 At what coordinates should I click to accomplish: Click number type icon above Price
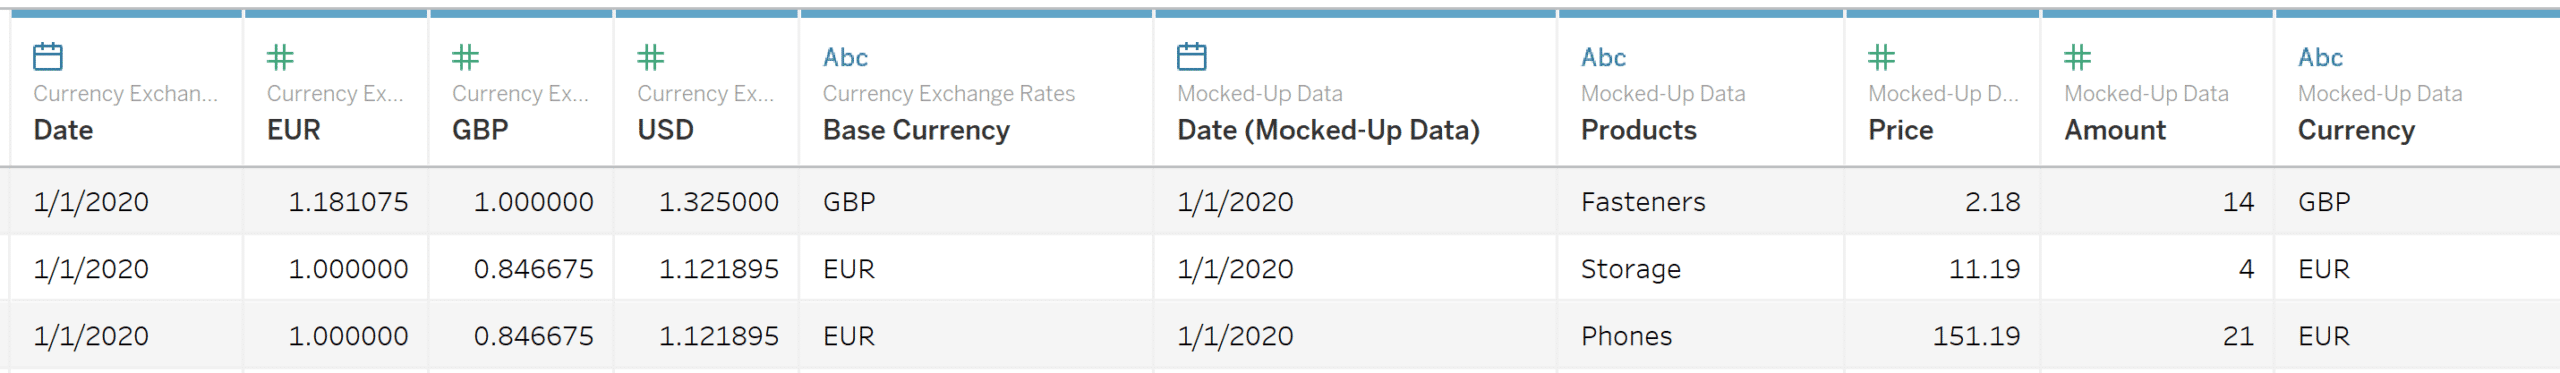point(1882,57)
